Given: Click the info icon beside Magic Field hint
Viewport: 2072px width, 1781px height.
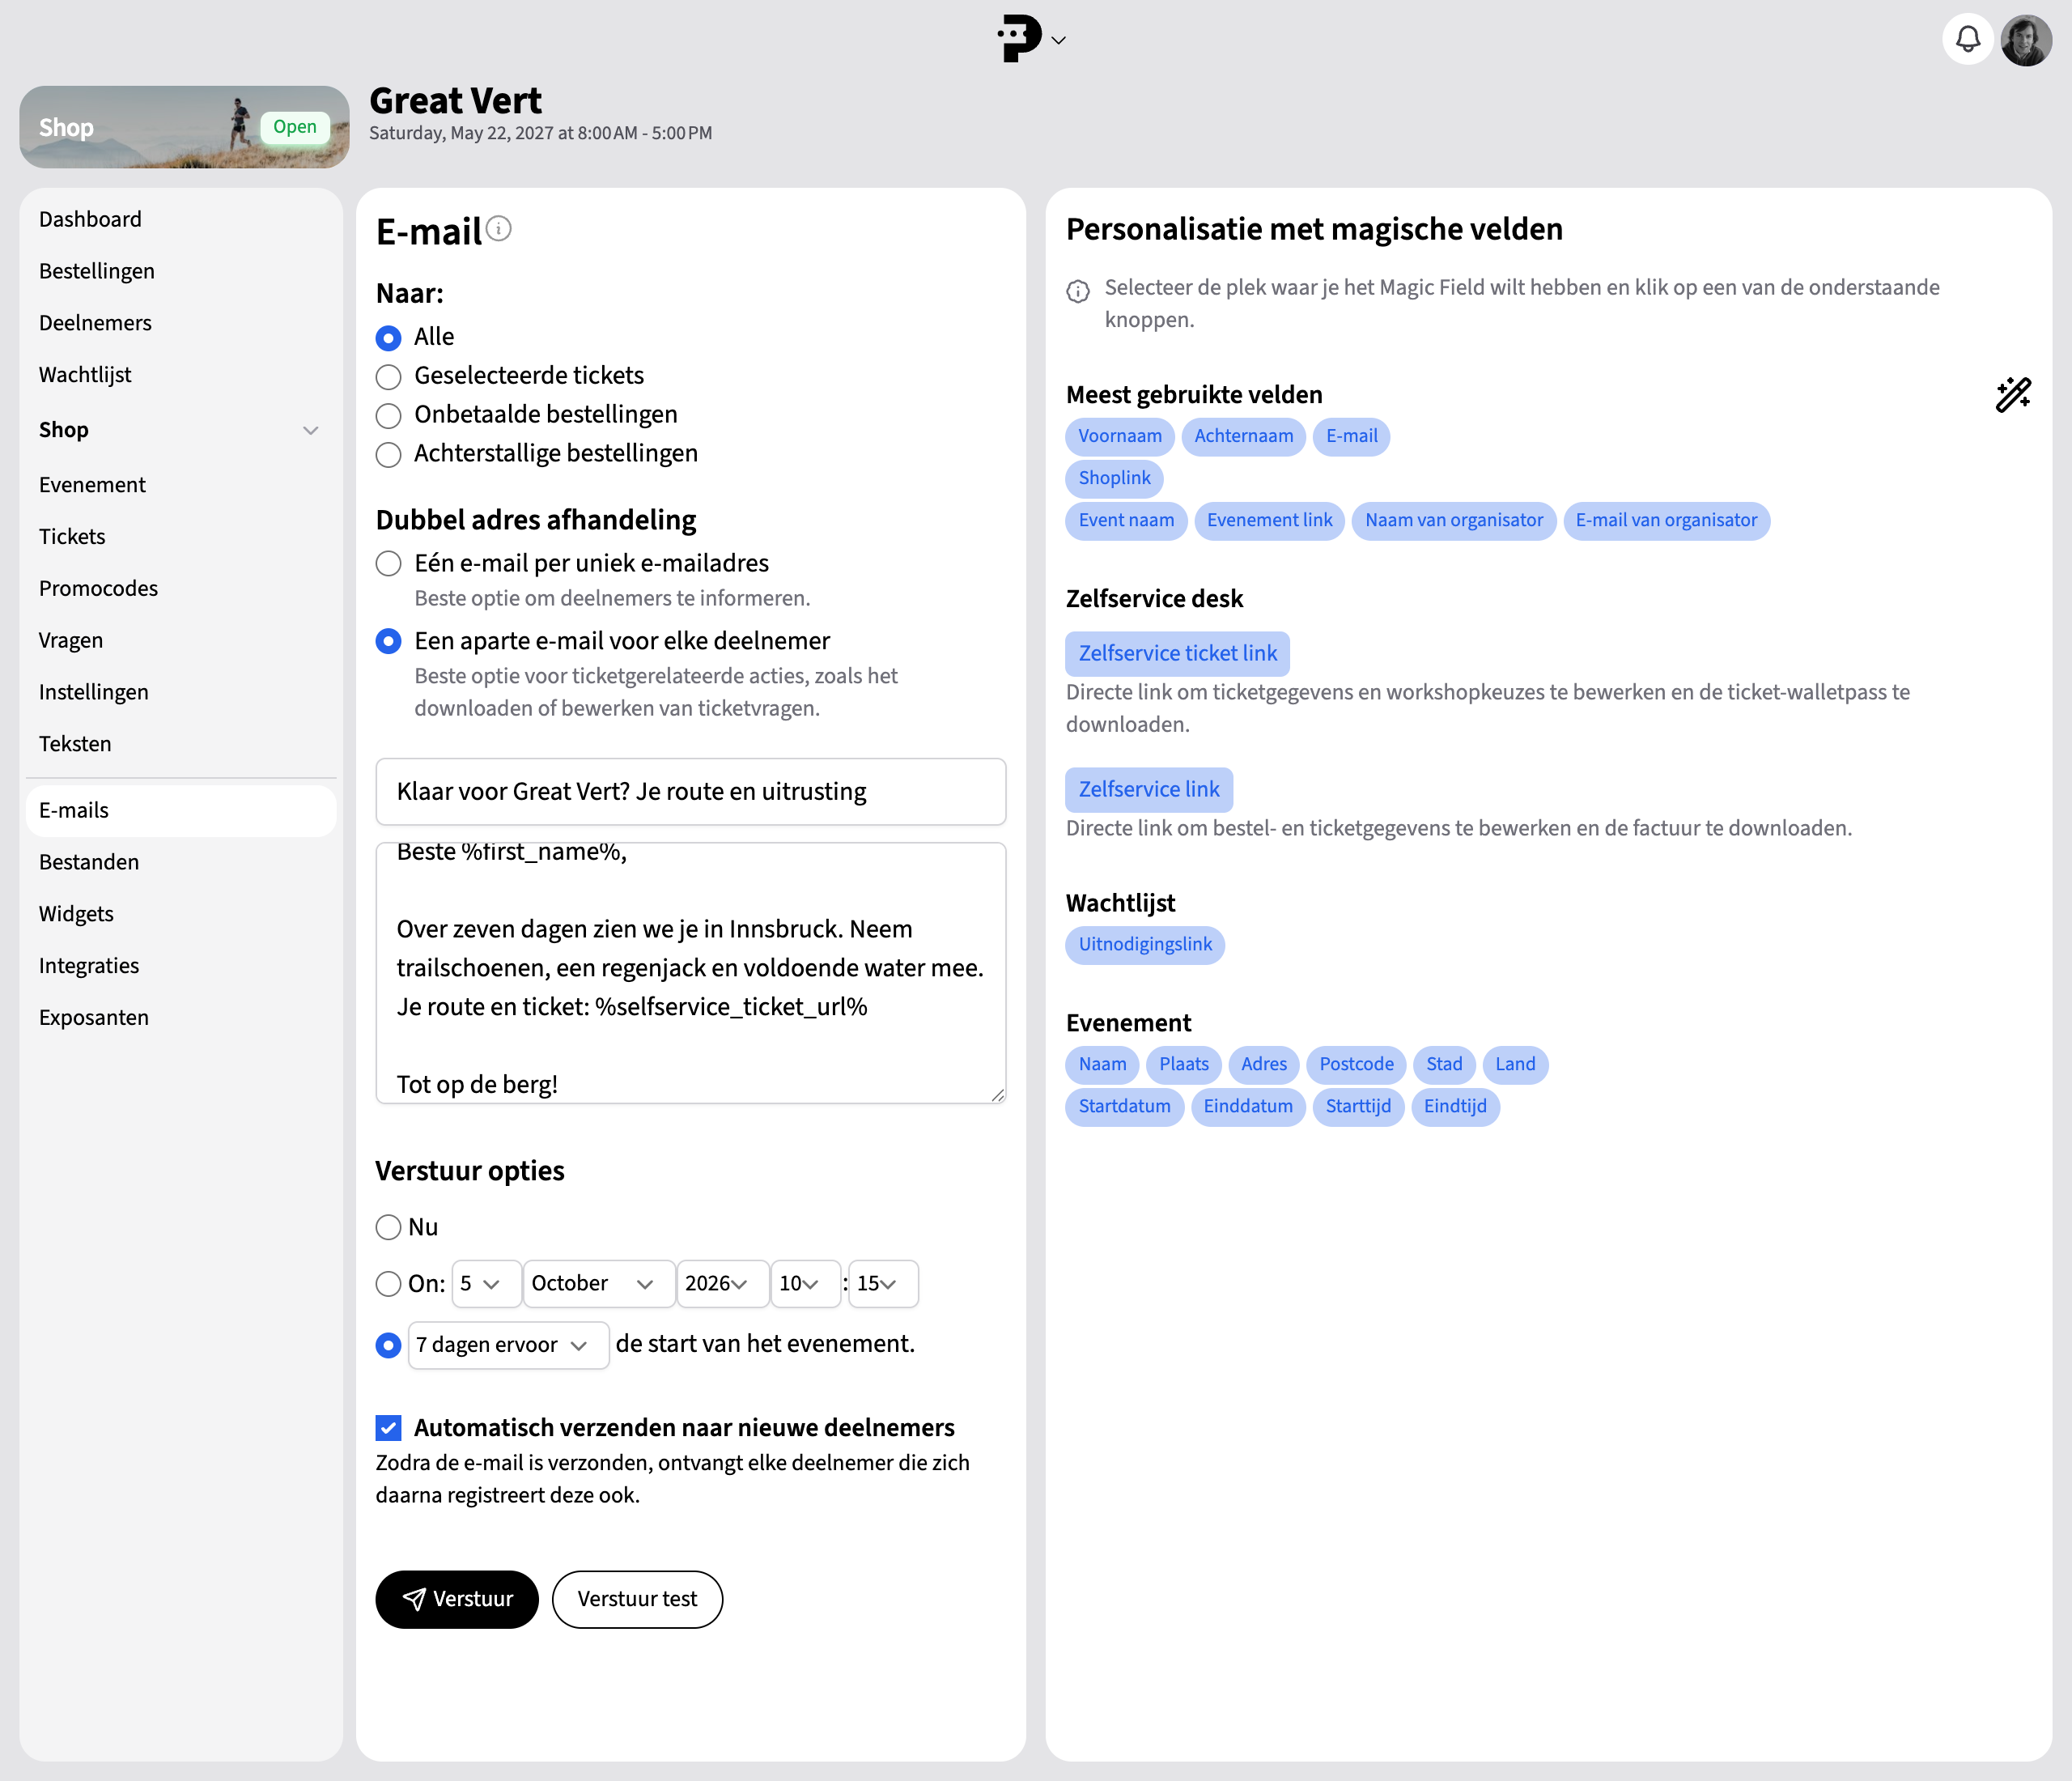Looking at the screenshot, I should [1078, 291].
